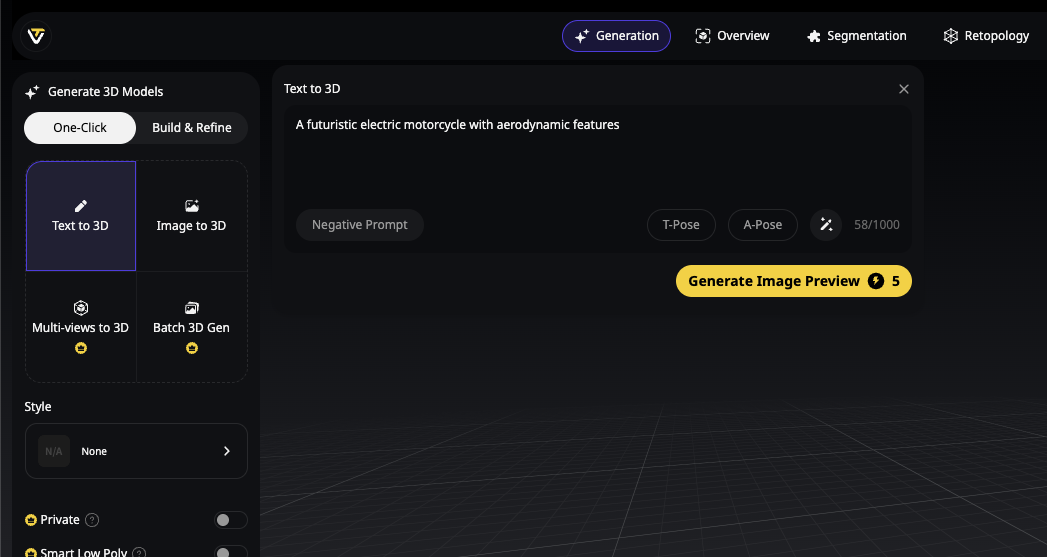Click the N/A style thumbnail
The width and height of the screenshot is (1047, 557).
tap(54, 451)
